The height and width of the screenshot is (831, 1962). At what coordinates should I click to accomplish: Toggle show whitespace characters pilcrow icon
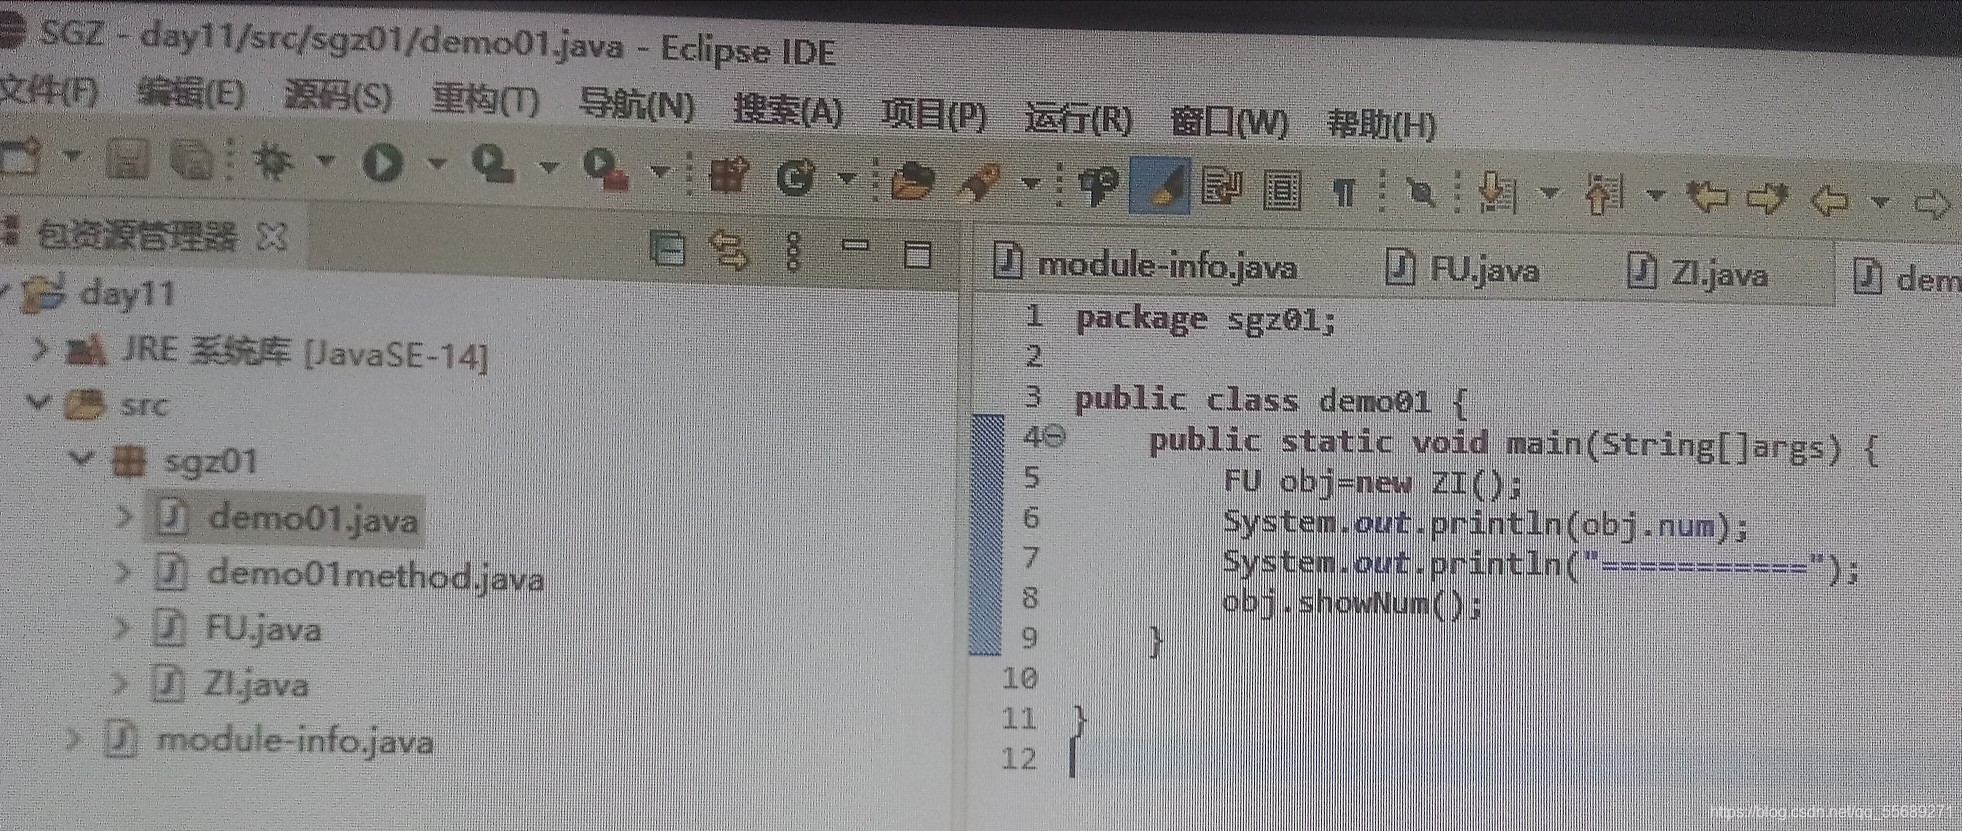[1344, 191]
